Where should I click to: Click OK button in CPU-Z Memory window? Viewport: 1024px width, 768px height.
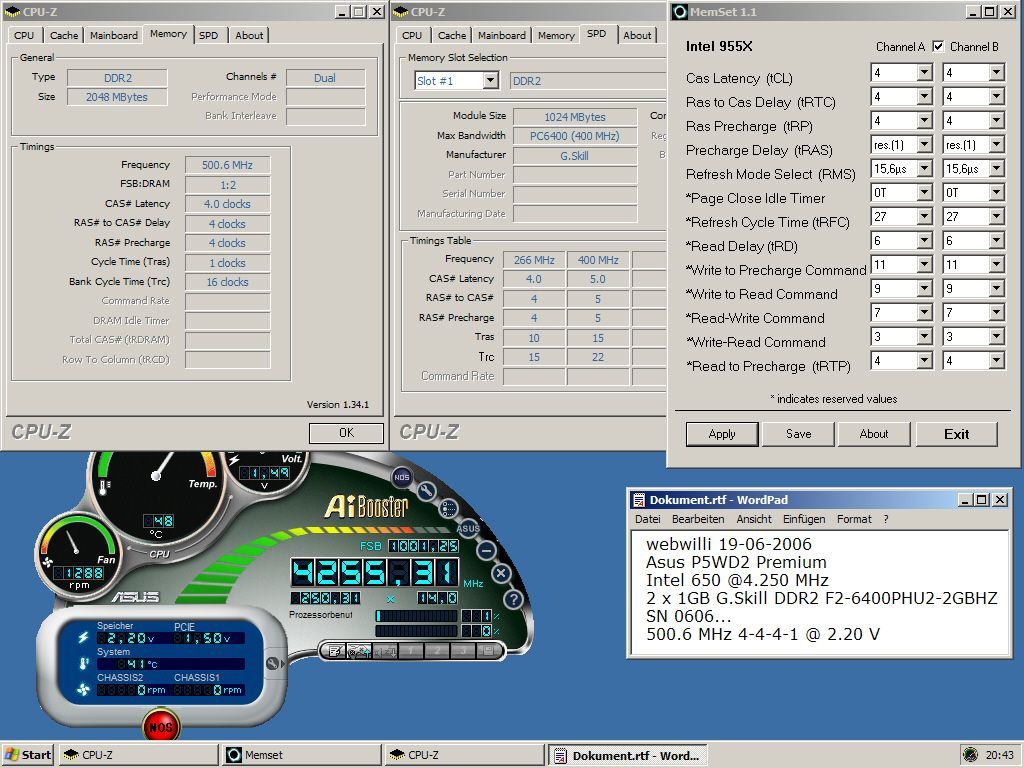(x=346, y=433)
